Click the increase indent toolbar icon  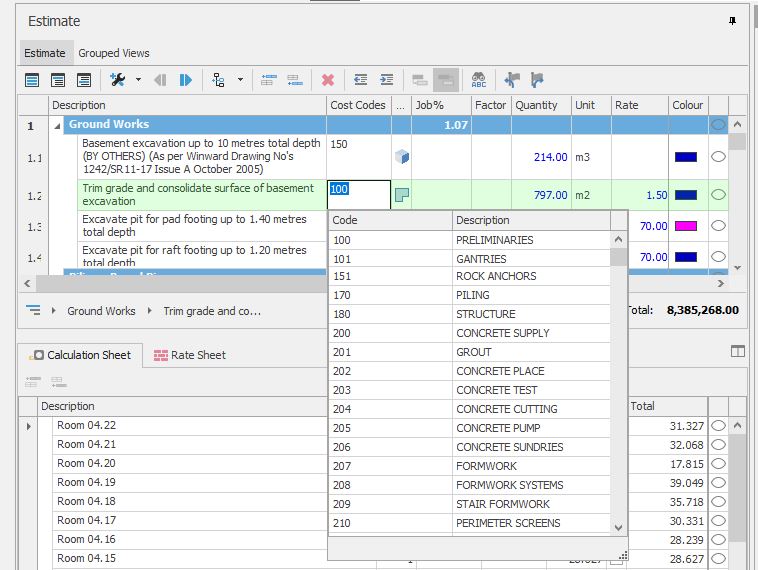point(387,80)
